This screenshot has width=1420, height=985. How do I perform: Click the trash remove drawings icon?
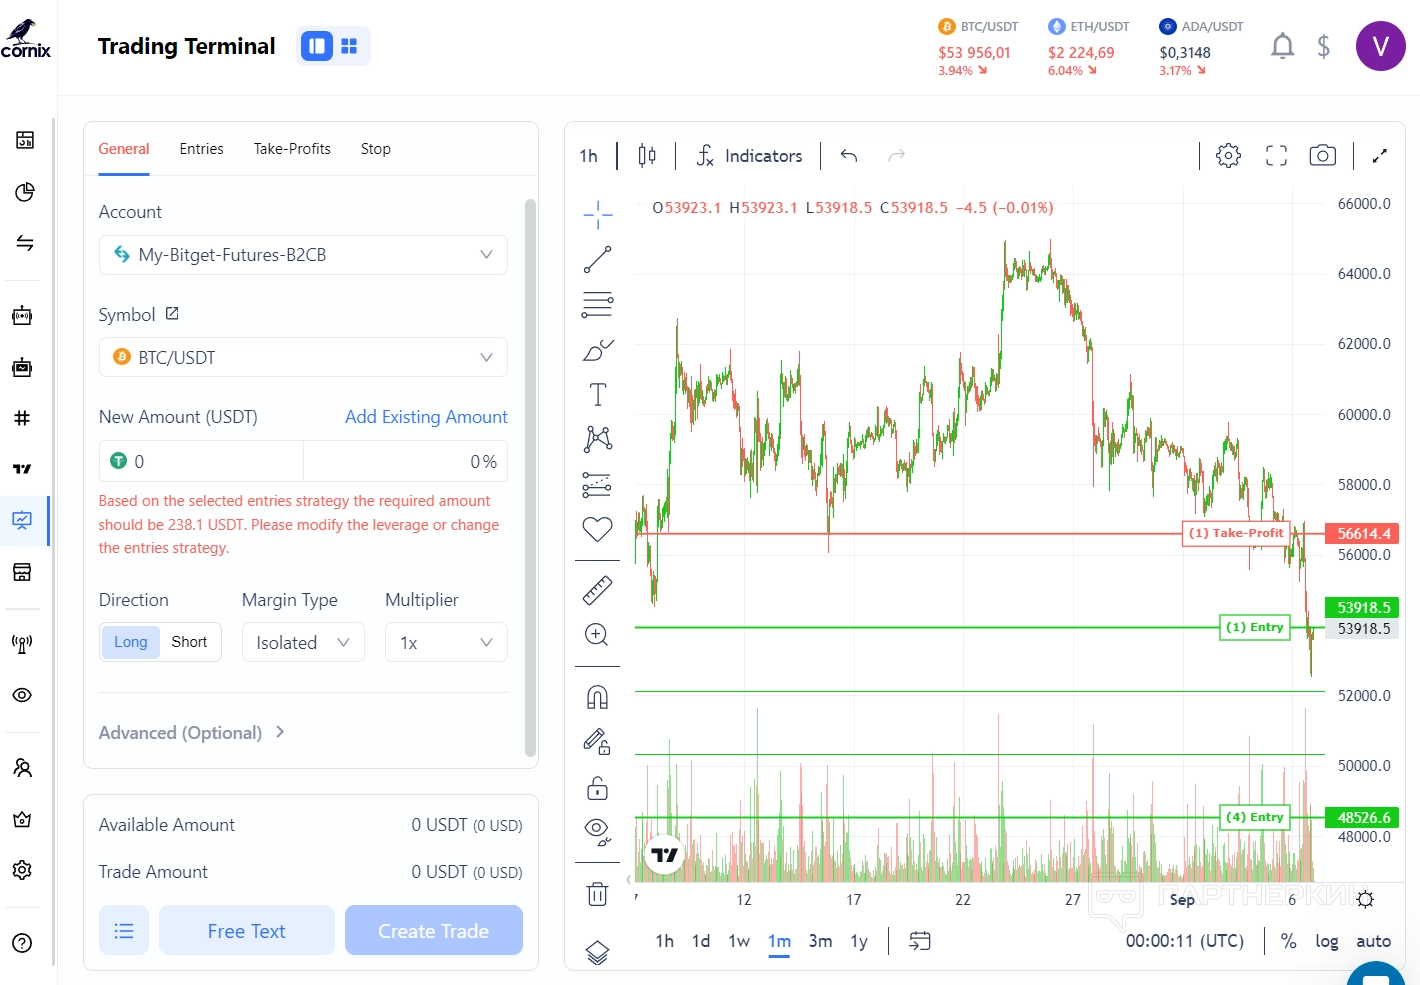click(x=597, y=894)
